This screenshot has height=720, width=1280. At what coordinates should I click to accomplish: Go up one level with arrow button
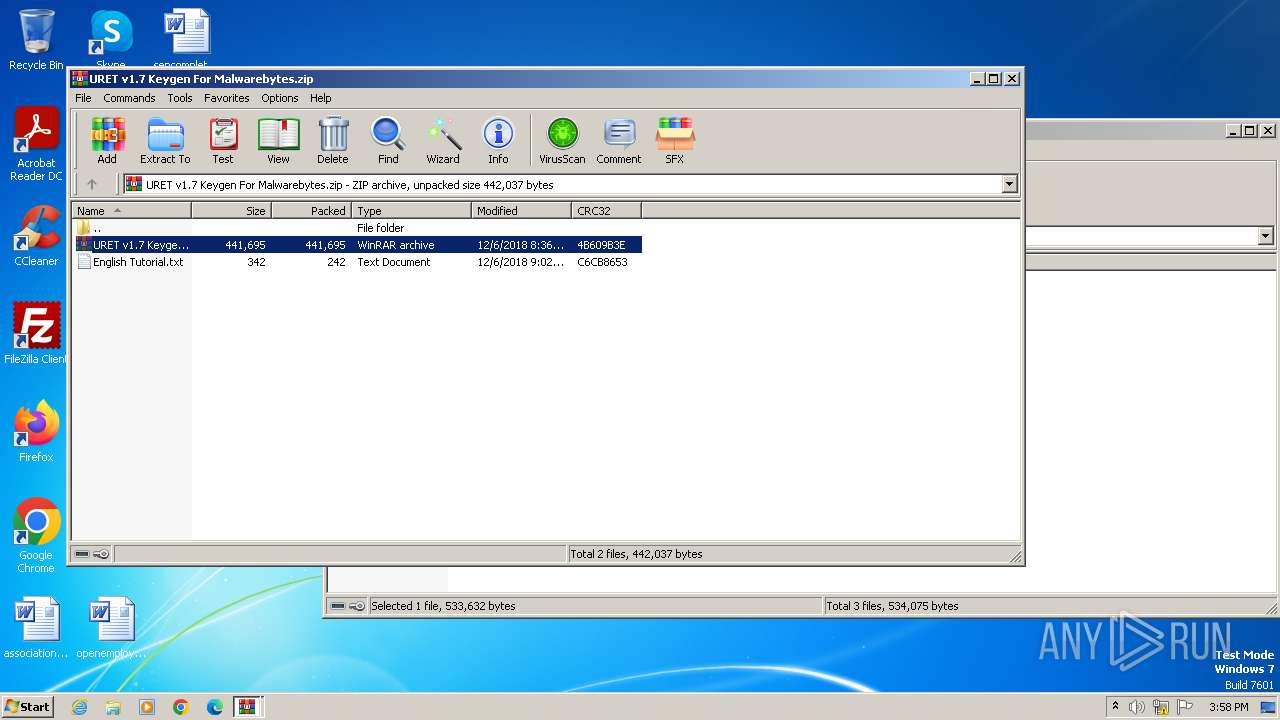click(92, 184)
